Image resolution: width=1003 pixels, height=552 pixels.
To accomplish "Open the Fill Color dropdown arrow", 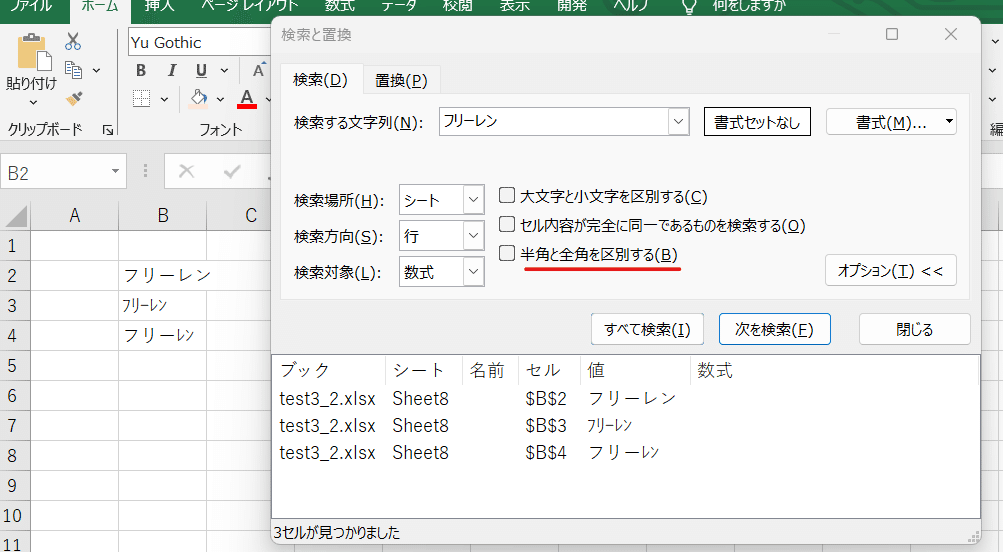I will (x=220, y=99).
